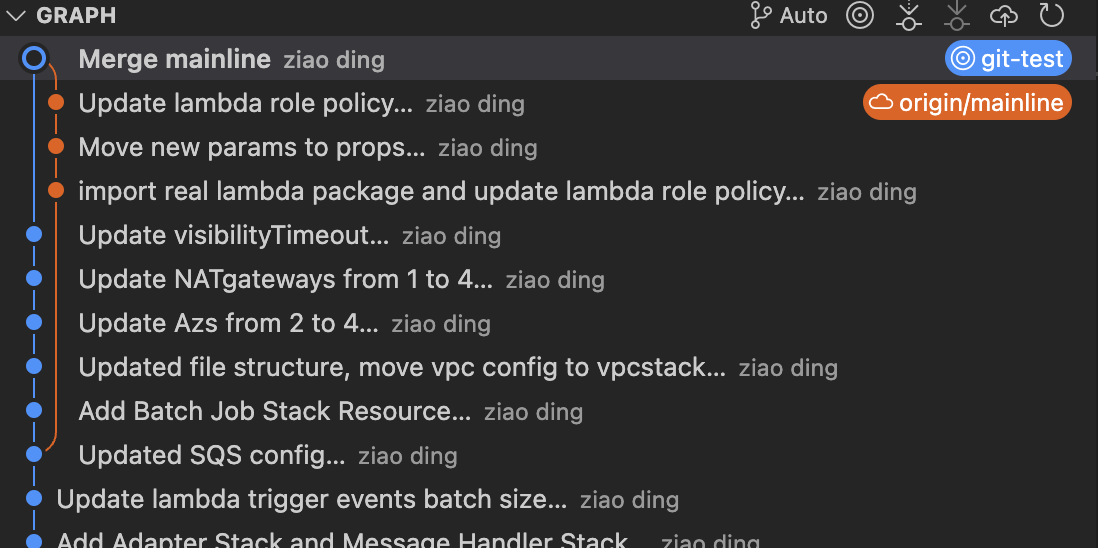
Task: Publish branch with the cloud upload icon
Action: pyautogui.click(x=1003, y=15)
